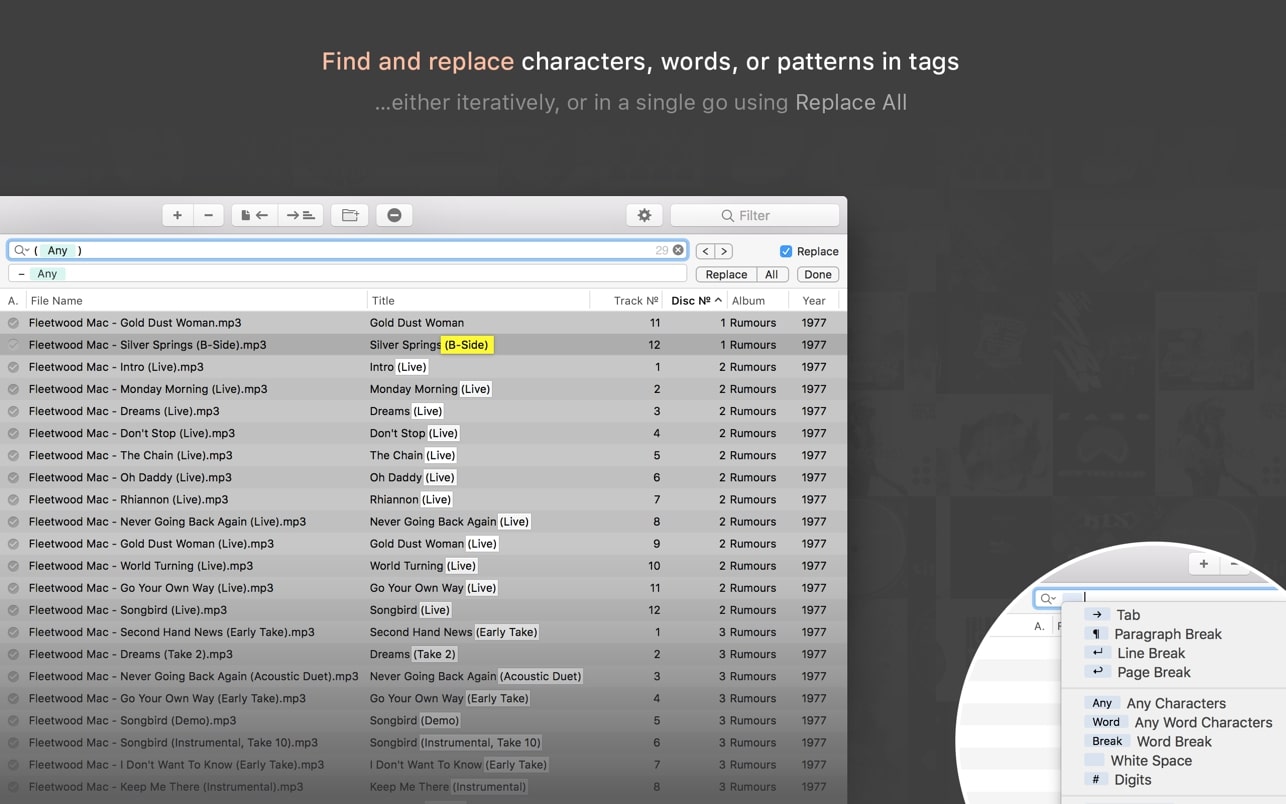Click the minus remove files toolbar button
The image size is (1286, 804).
[x=208, y=215]
